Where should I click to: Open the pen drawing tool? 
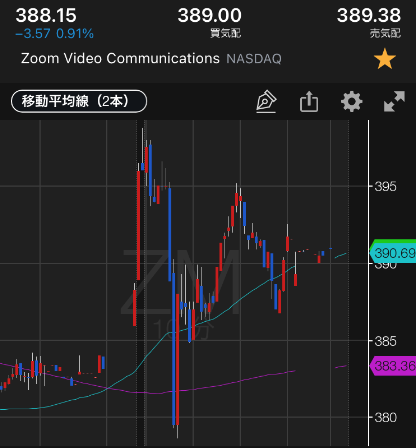pyautogui.click(x=266, y=101)
